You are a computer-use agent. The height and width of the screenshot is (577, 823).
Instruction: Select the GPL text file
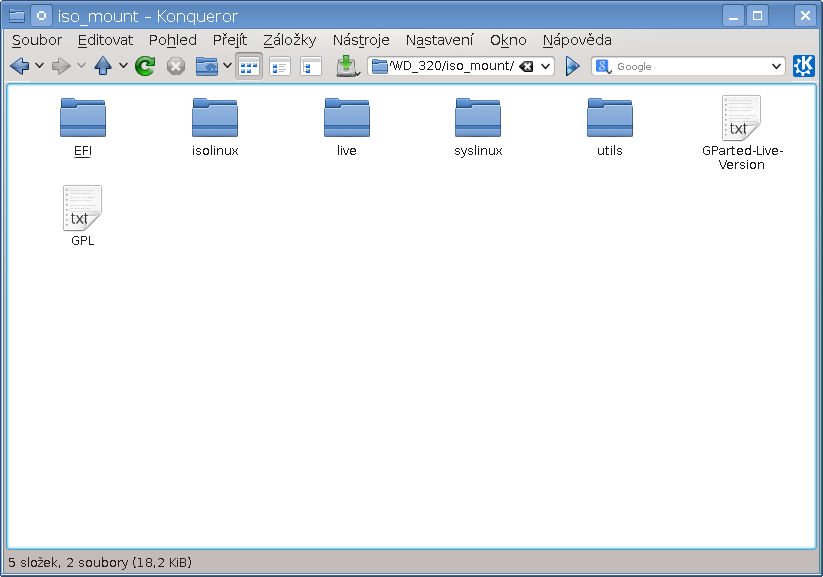pos(82,216)
